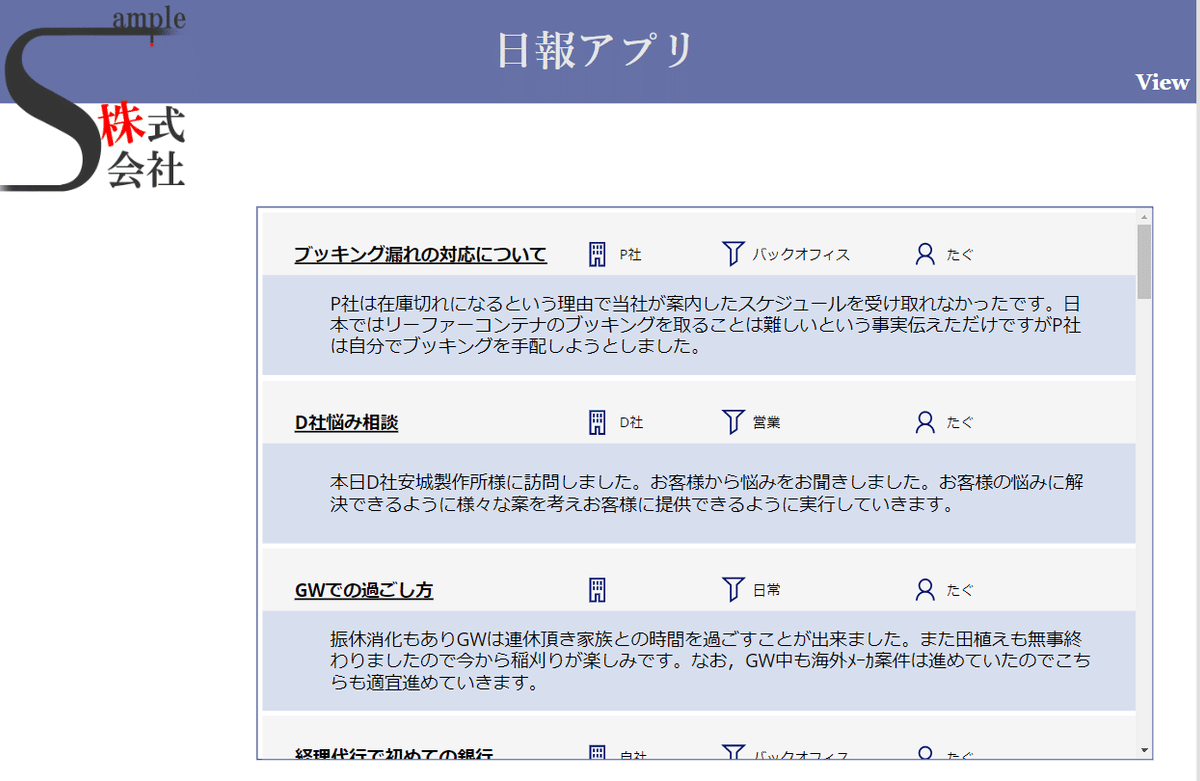
Task: Select the filter icon beside 営業
Action: tap(735, 422)
